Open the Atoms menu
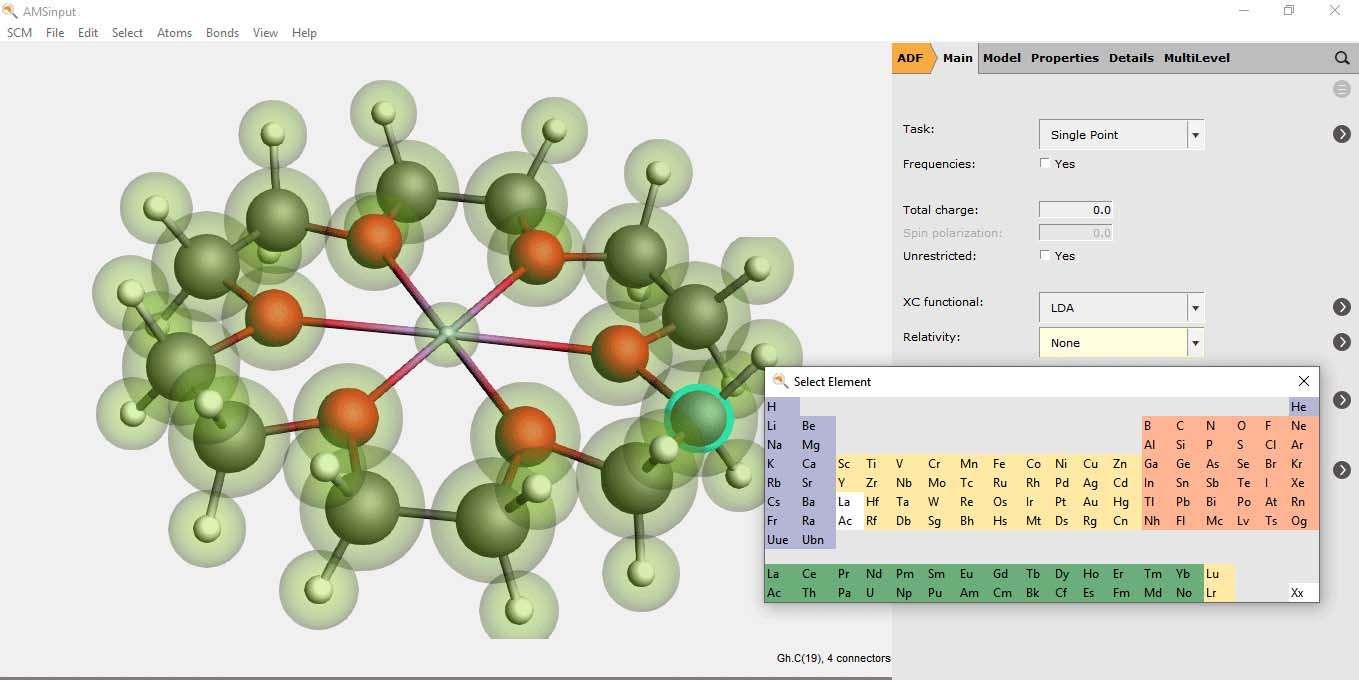Viewport: 1359px width, 680px height. pyautogui.click(x=174, y=33)
